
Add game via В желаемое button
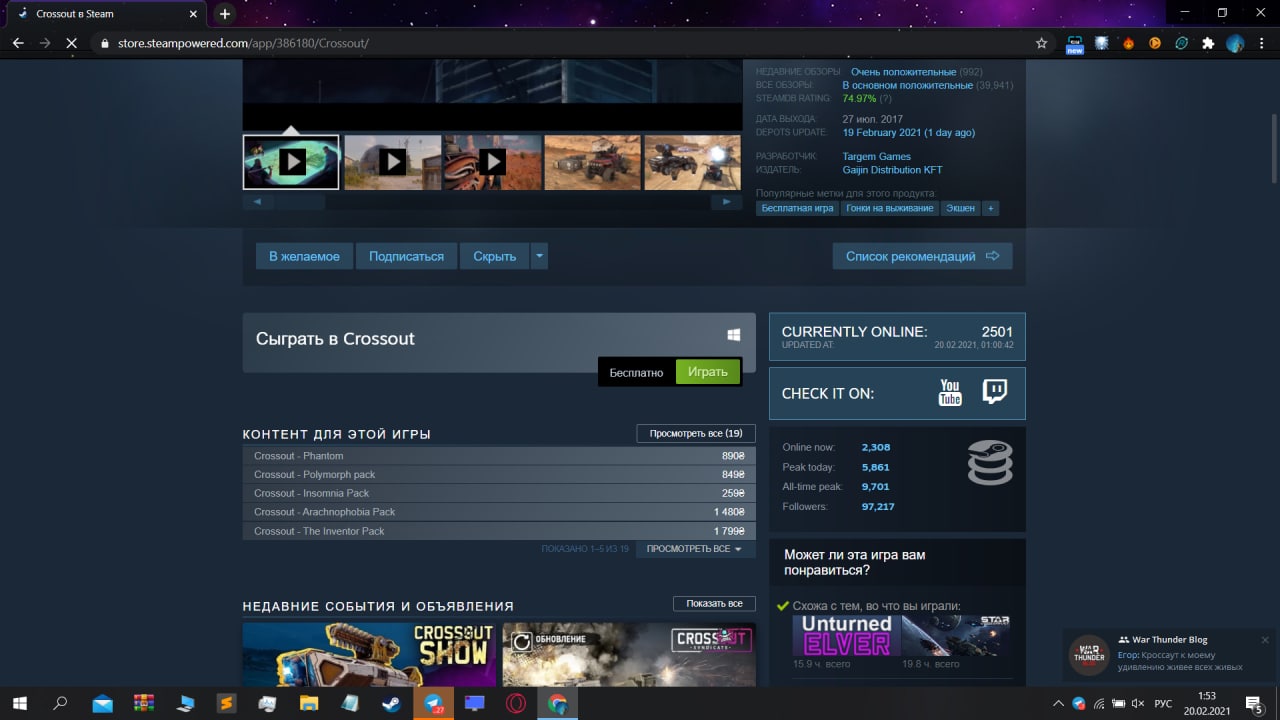(x=304, y=256)
